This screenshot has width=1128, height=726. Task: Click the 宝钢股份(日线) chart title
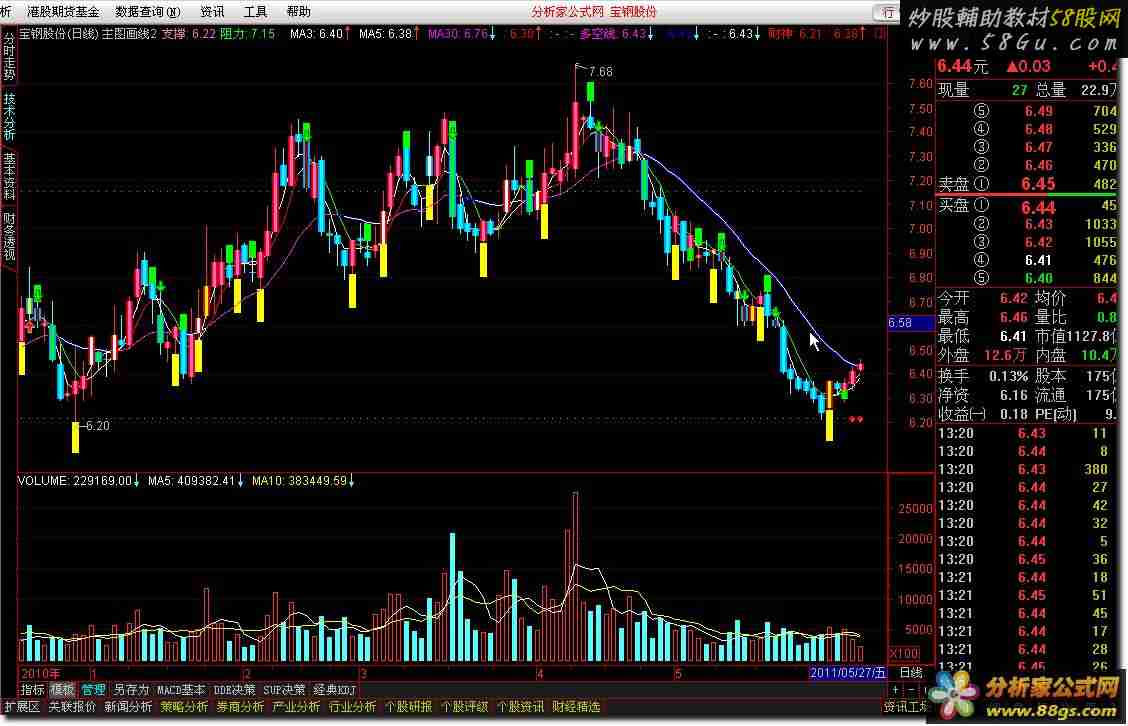58,33
